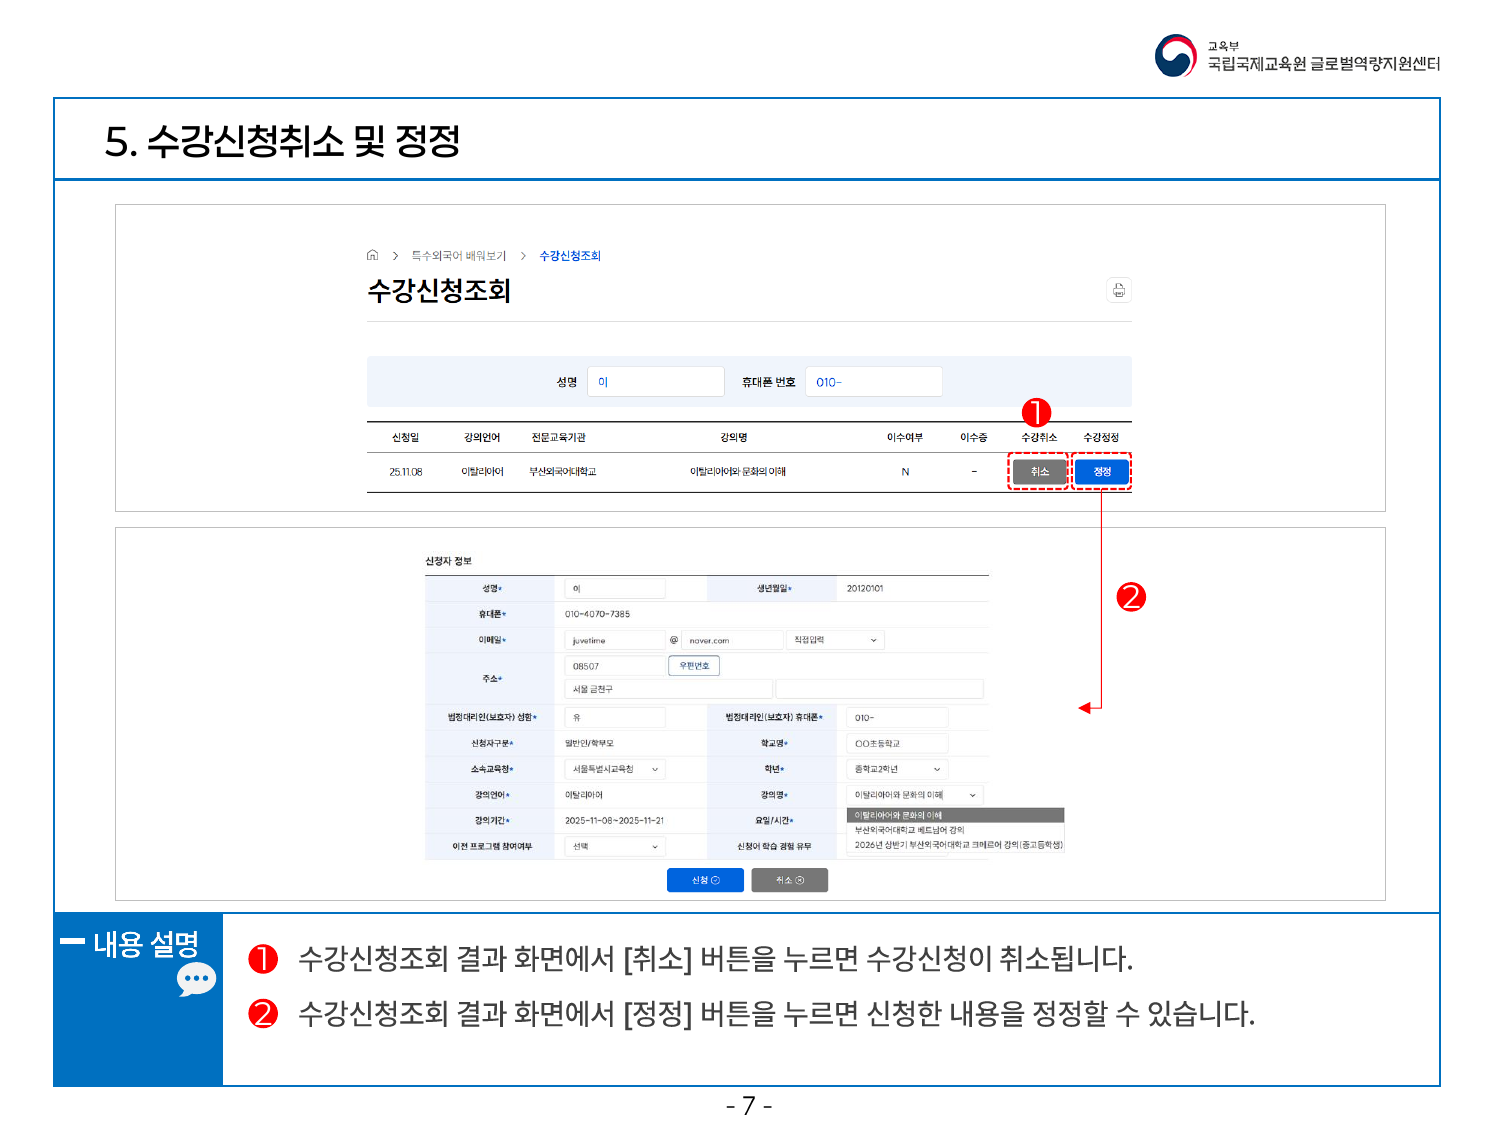Click the government emblem logo at top right
The height and width of the screenshot is (1125, 1500).
1175,56
